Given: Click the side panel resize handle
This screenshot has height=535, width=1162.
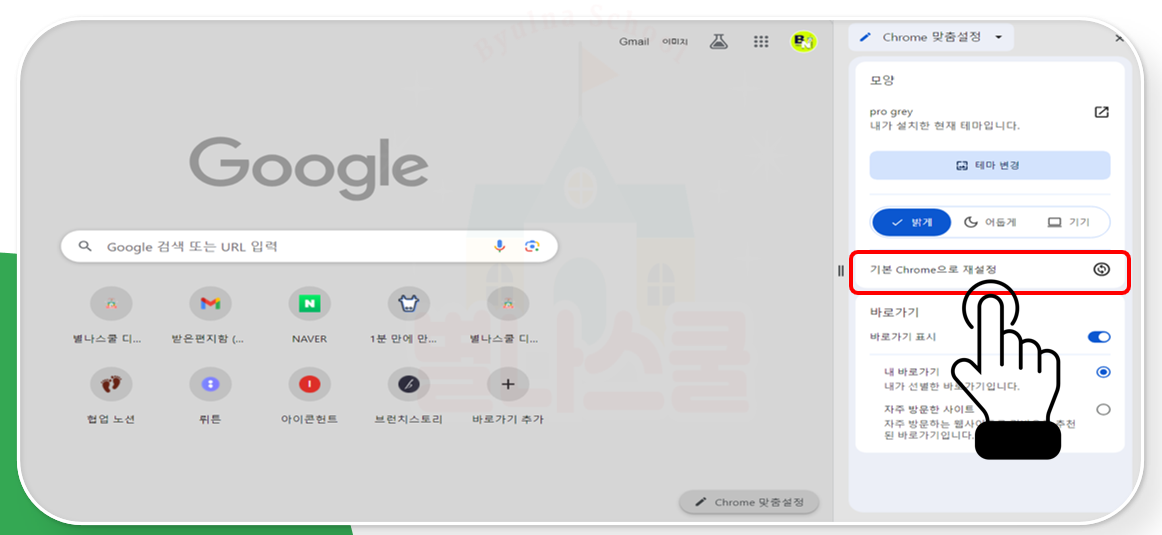Looking at the screenshot, I should 840,270.
